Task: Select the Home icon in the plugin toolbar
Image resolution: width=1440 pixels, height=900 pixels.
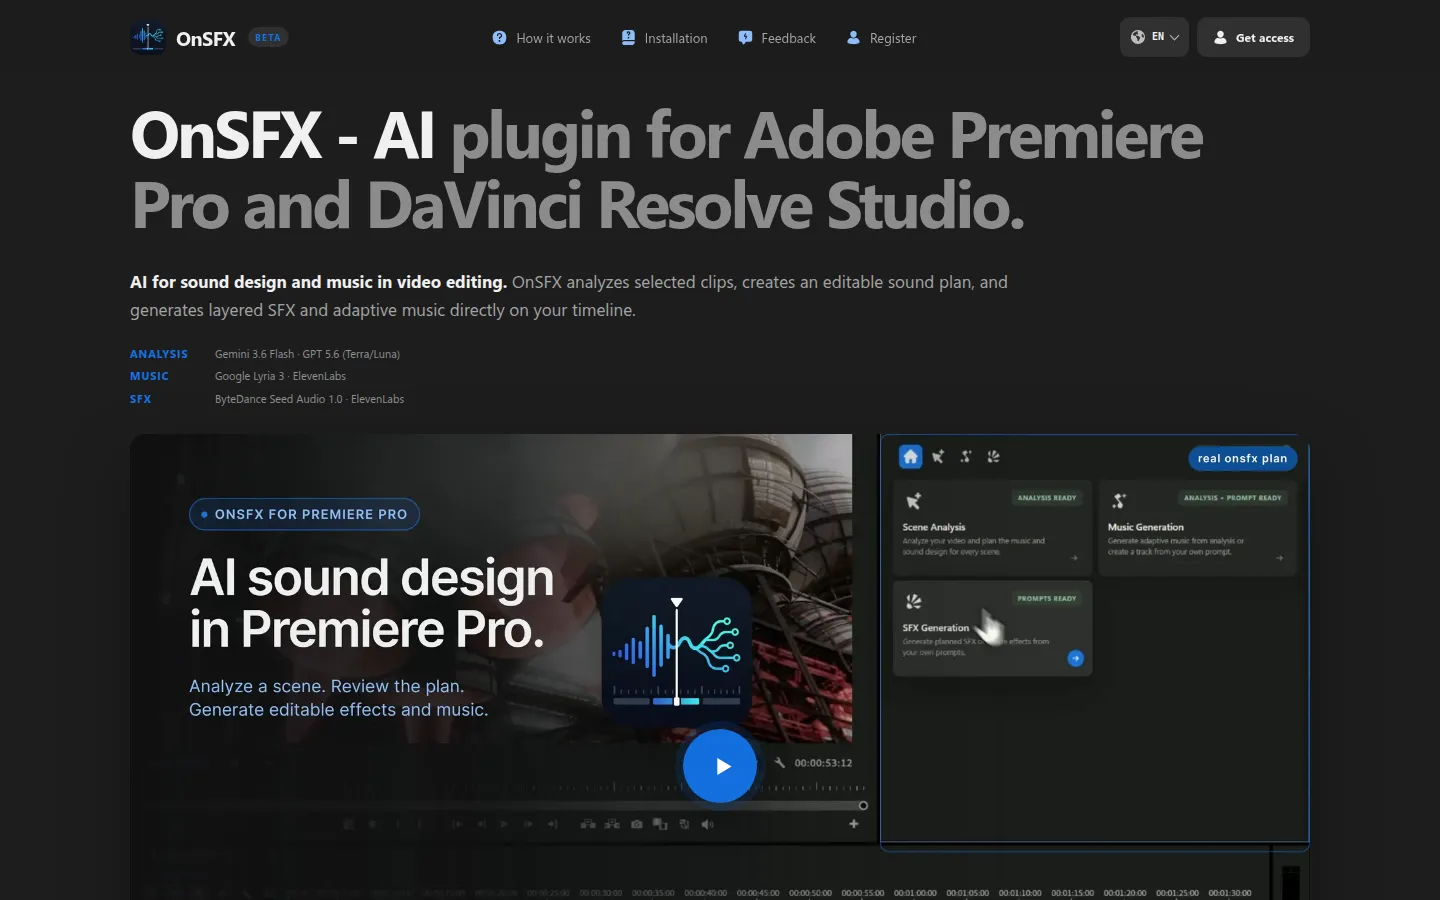Action: pos(910,457)
